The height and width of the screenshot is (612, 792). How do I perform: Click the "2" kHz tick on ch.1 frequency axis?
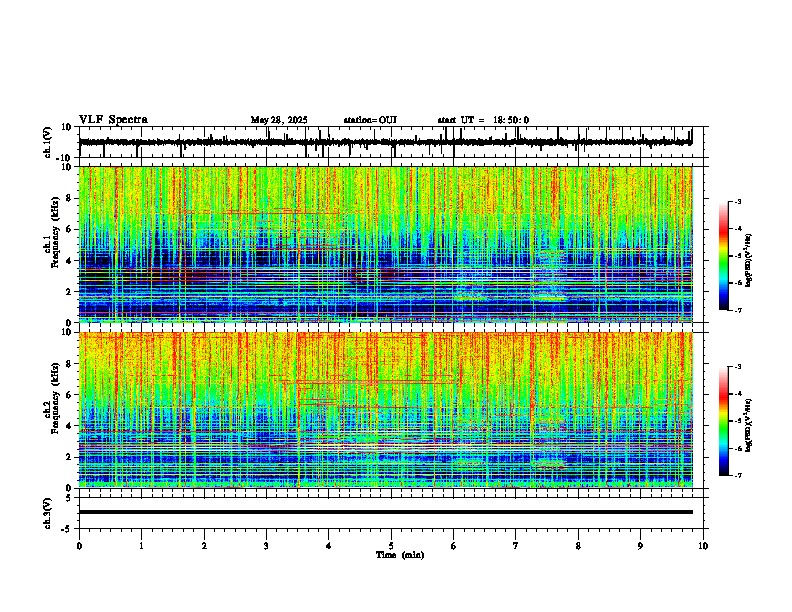pos(70,291)
